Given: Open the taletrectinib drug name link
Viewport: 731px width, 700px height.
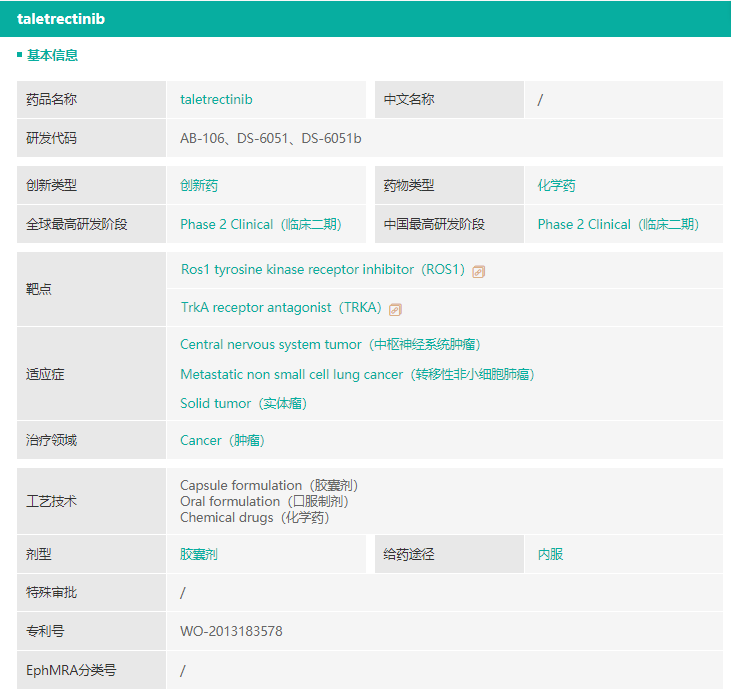Looking at the screenshot, I should (216, 100).
